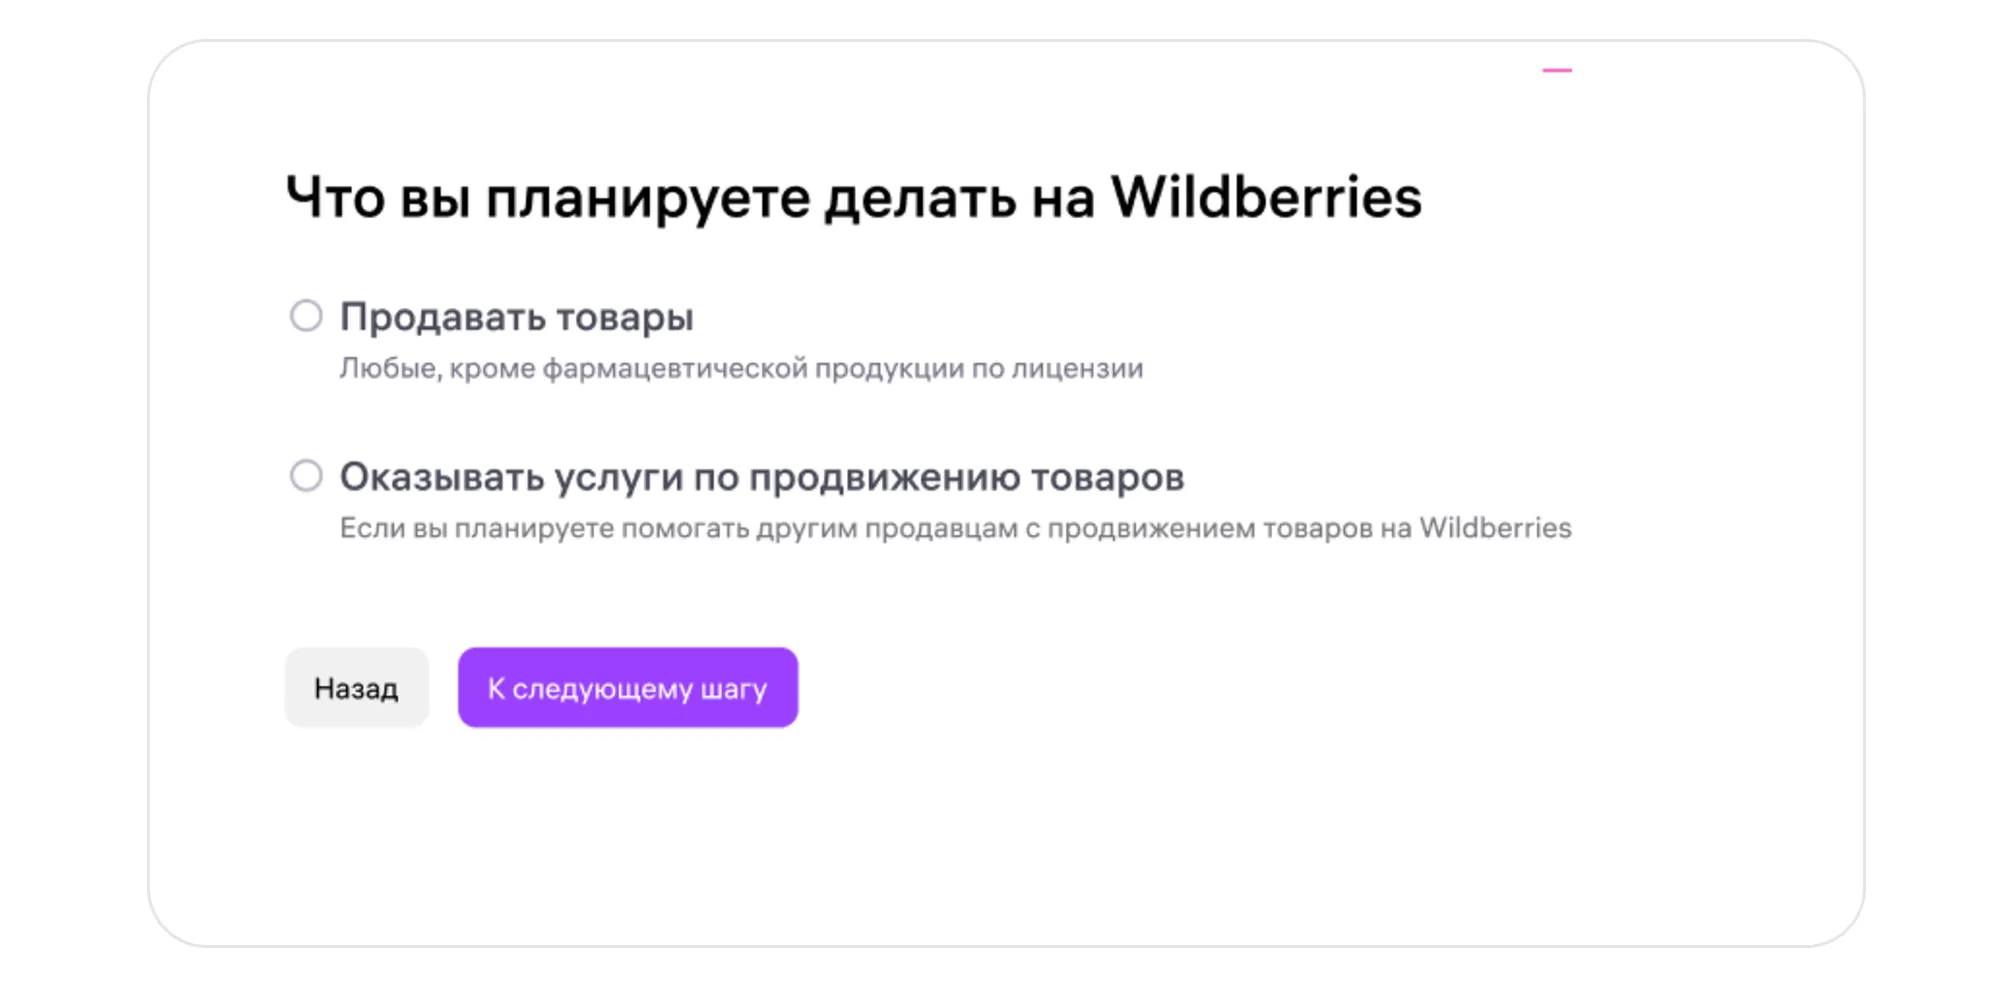Click the purple 'К следующему шагу' button
Screen dimensions: 2016x987
[x=627, y=688]
